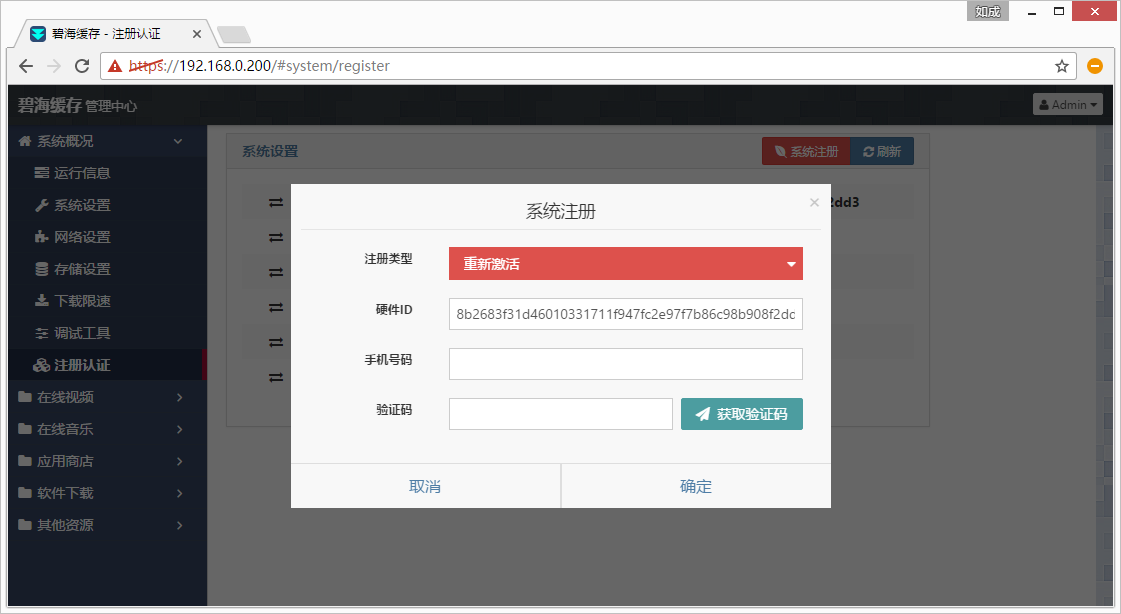Bookmark this page with the star icon

(1061, 66)
